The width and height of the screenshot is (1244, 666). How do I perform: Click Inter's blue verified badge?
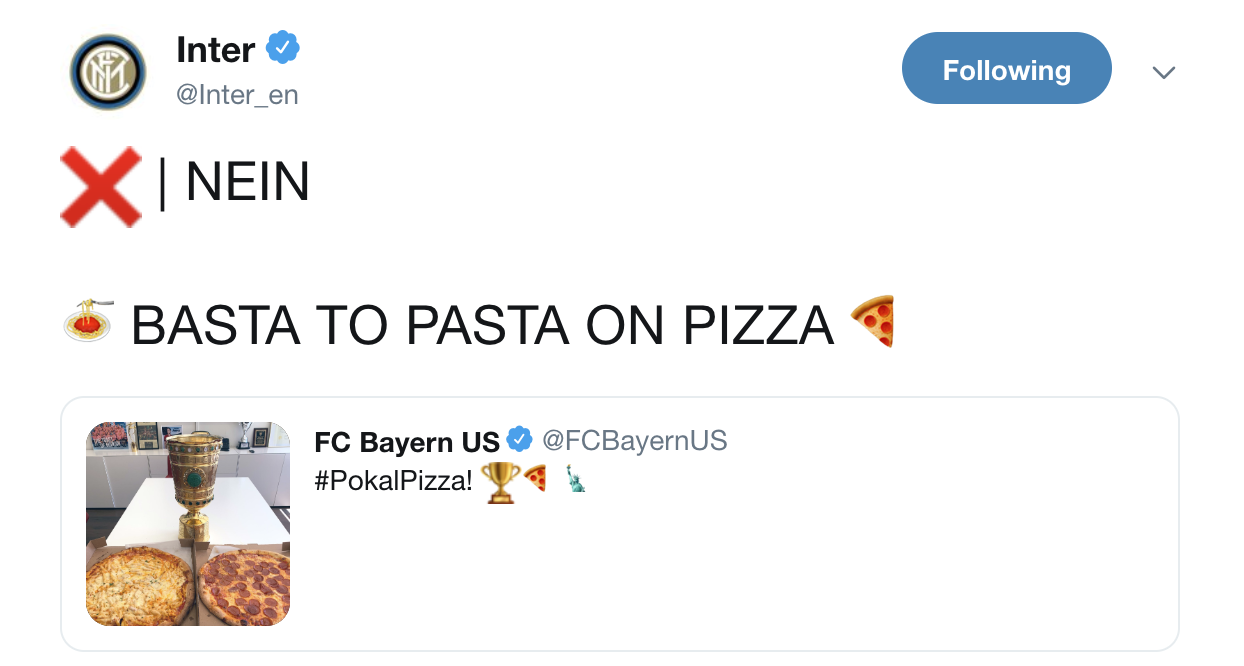(283, 47)
